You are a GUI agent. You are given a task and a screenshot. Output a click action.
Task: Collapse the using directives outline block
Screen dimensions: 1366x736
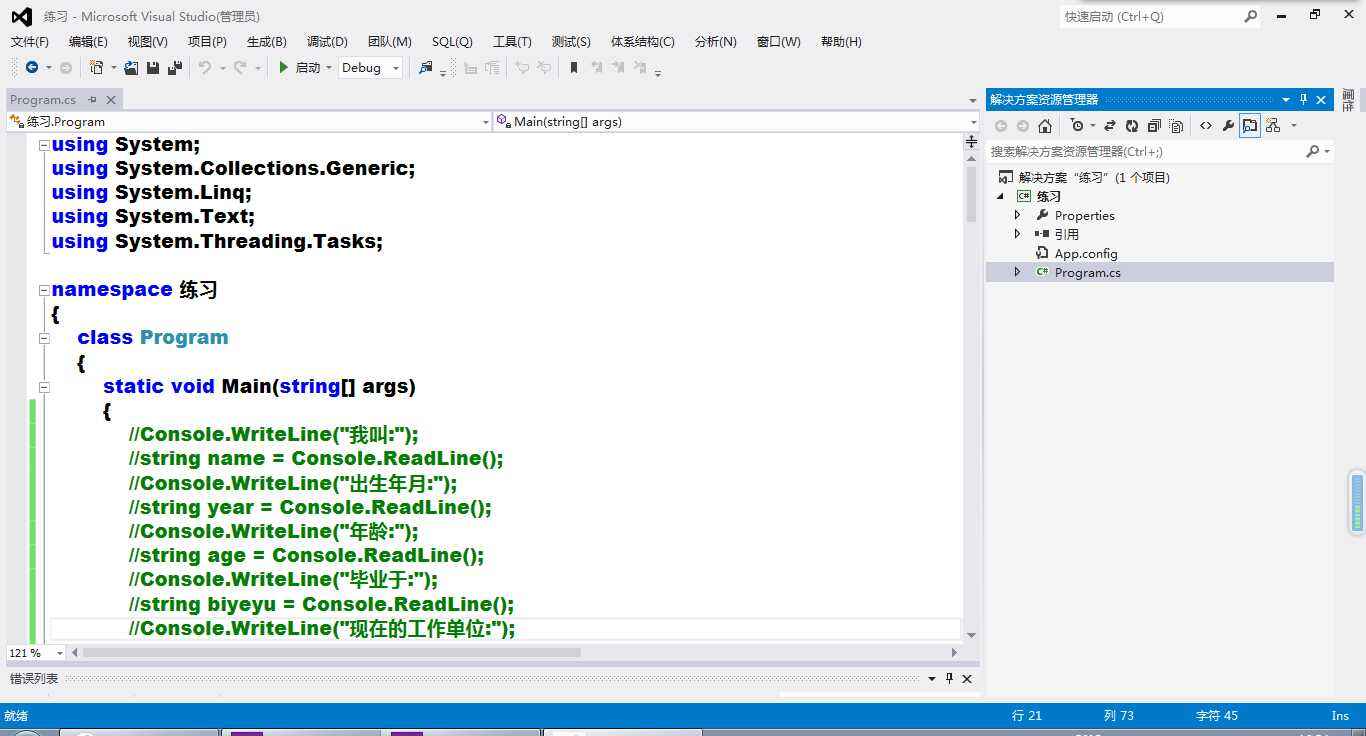(x=44, y=145)
